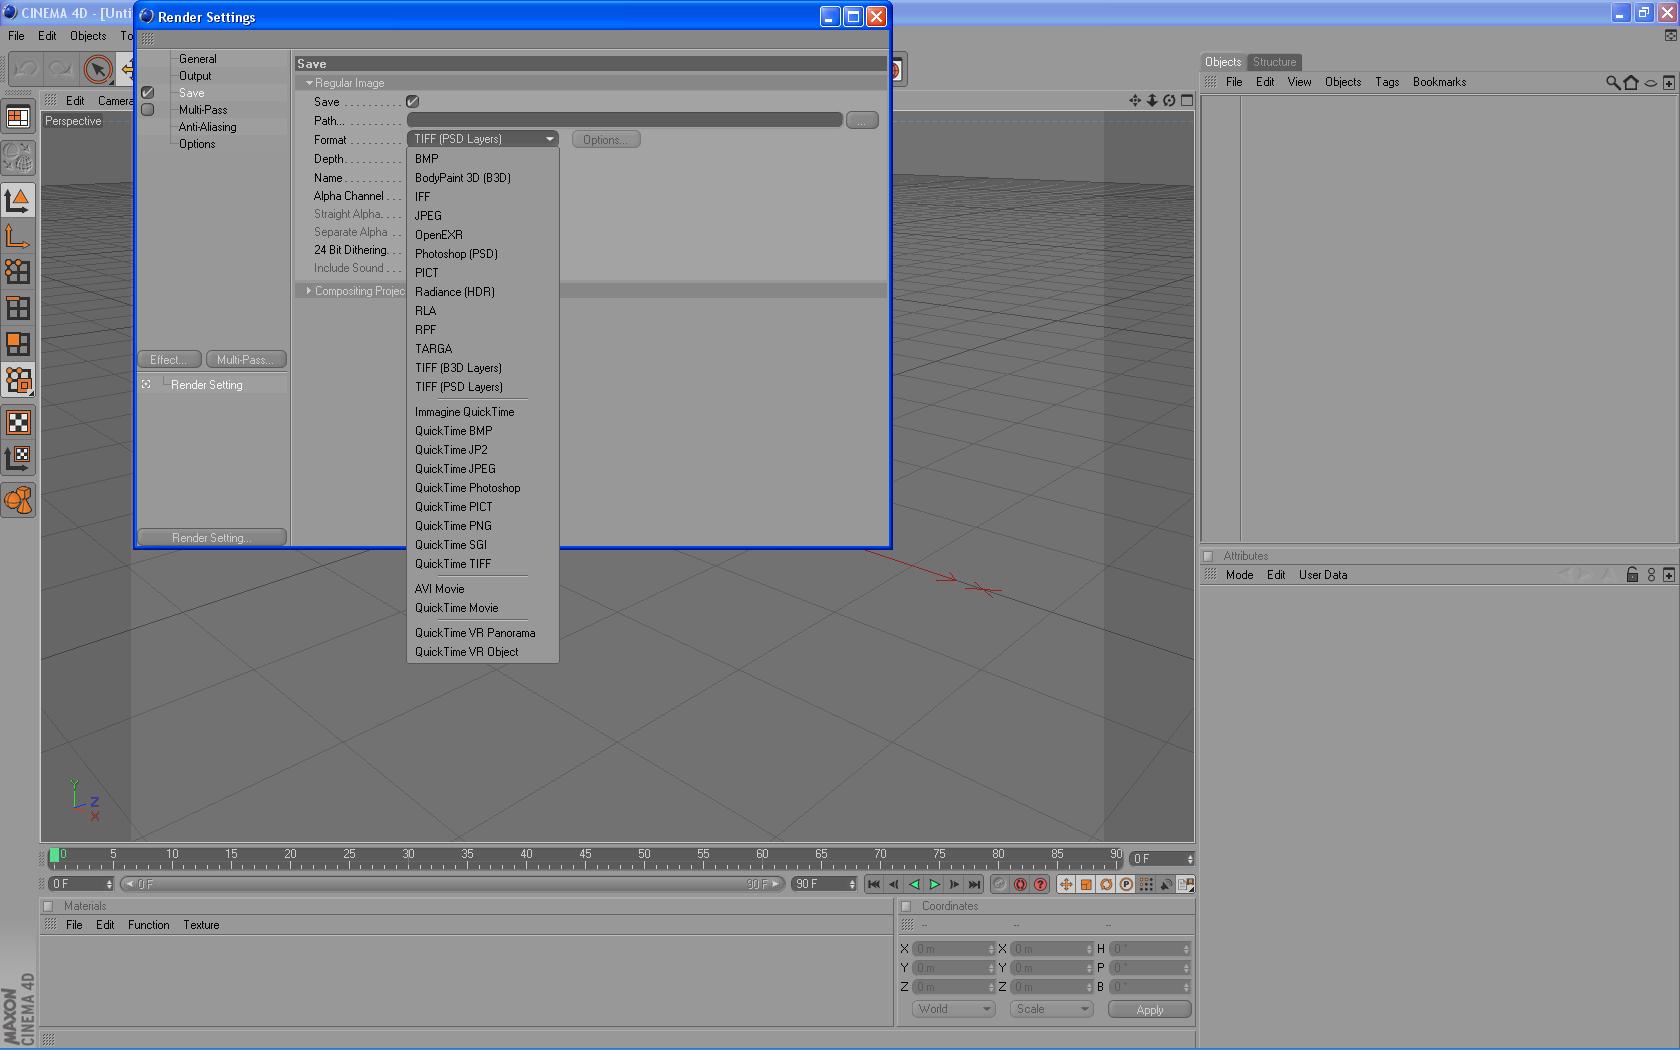Click the eye icon in Object Manager
1680x1050 pixels.
[1651, 83]
